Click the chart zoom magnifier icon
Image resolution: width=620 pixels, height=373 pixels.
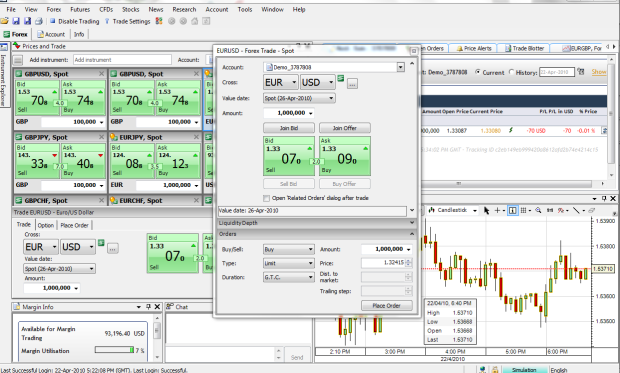pos(538,210)
